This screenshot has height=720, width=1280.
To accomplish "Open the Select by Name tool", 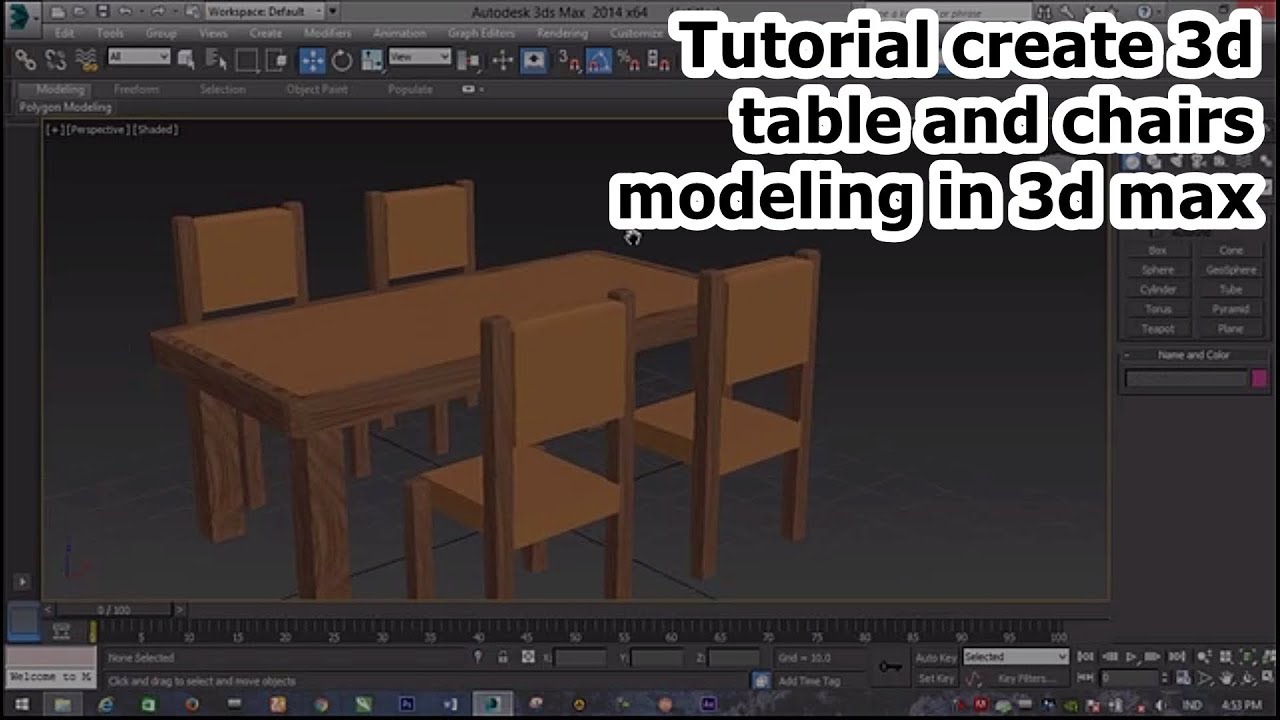I will click(218, 61).
